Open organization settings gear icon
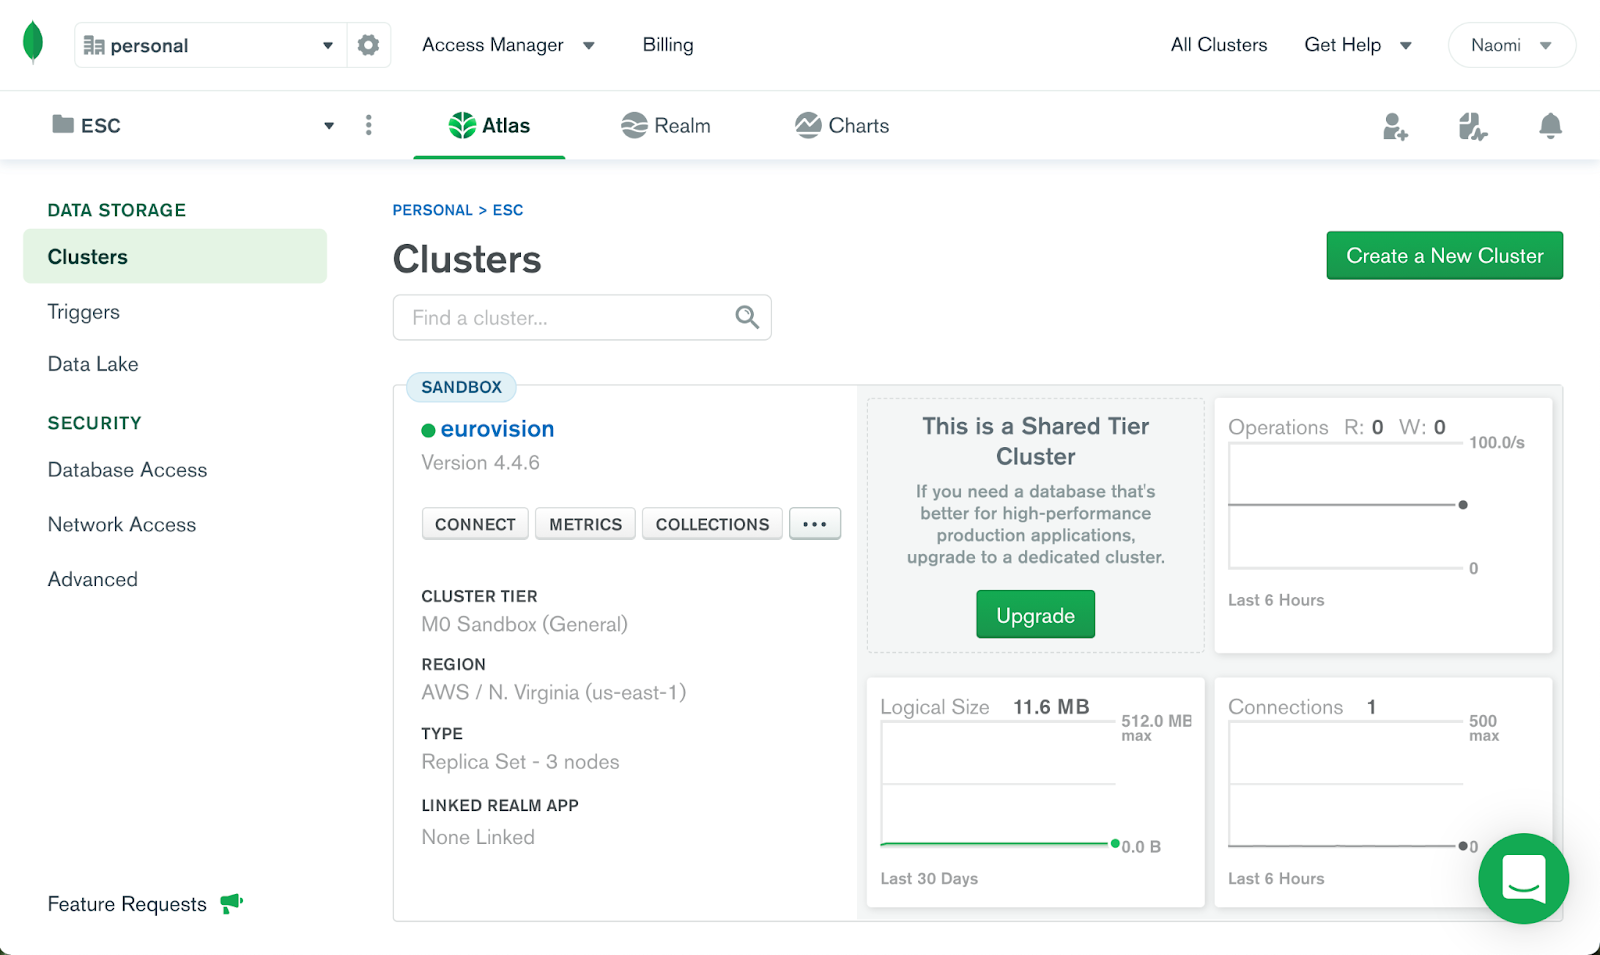The width and height of the screenshot is (1600, 955). [x=368, y=45]
